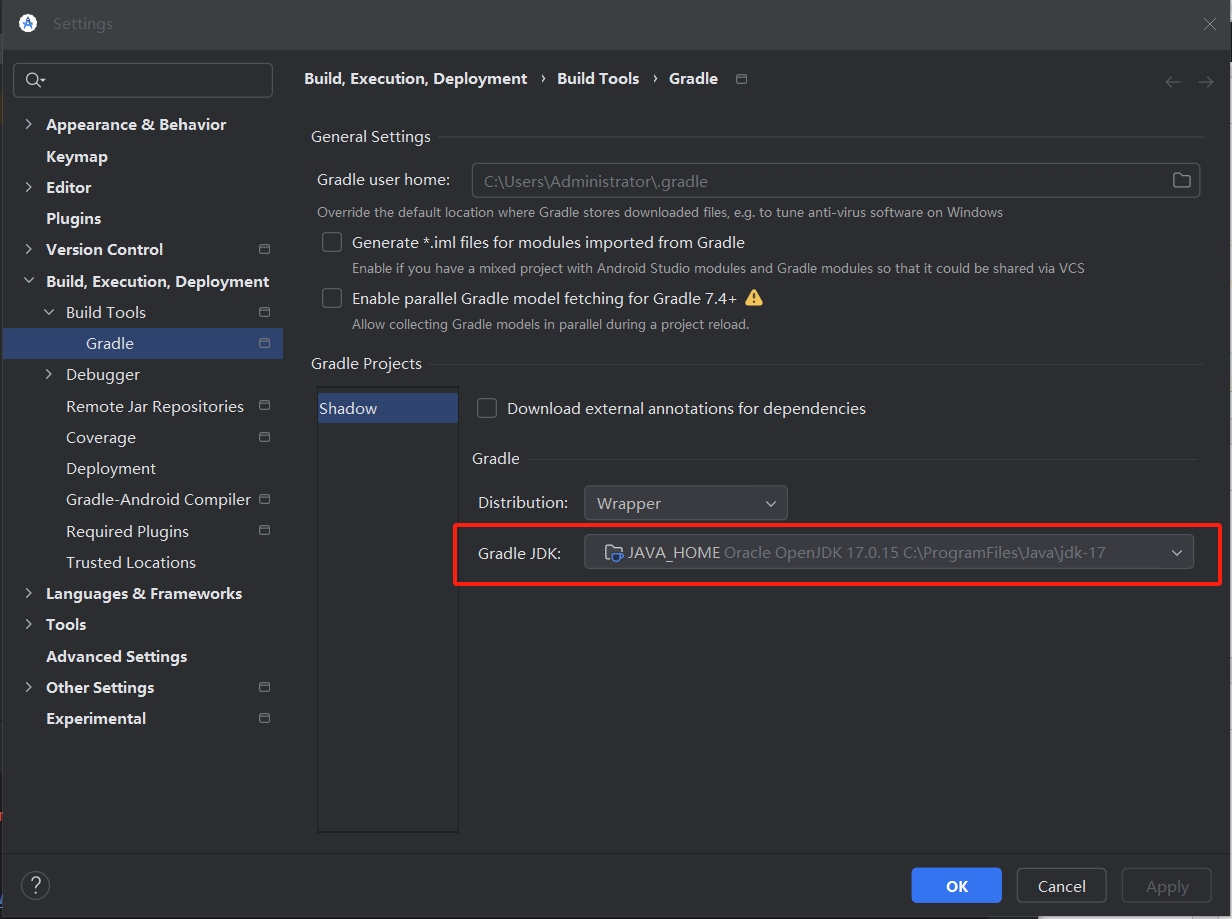Viewport: 1232px width, 919px height.
Task: Open the Gradle JDK dropdown
Action: point(889,552)
